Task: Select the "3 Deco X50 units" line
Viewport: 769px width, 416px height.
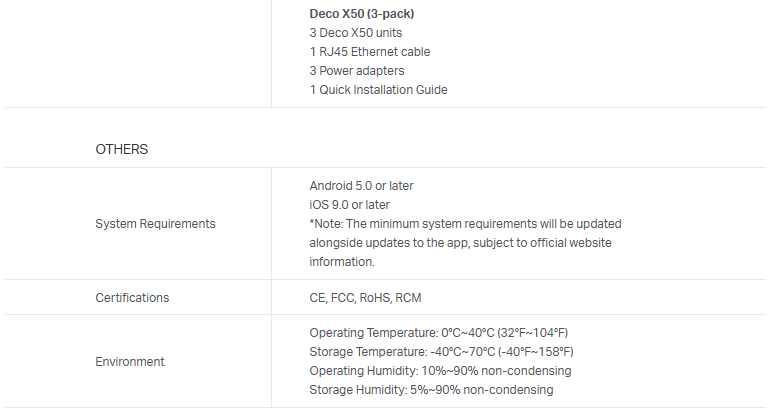Action: pos(356,33)
